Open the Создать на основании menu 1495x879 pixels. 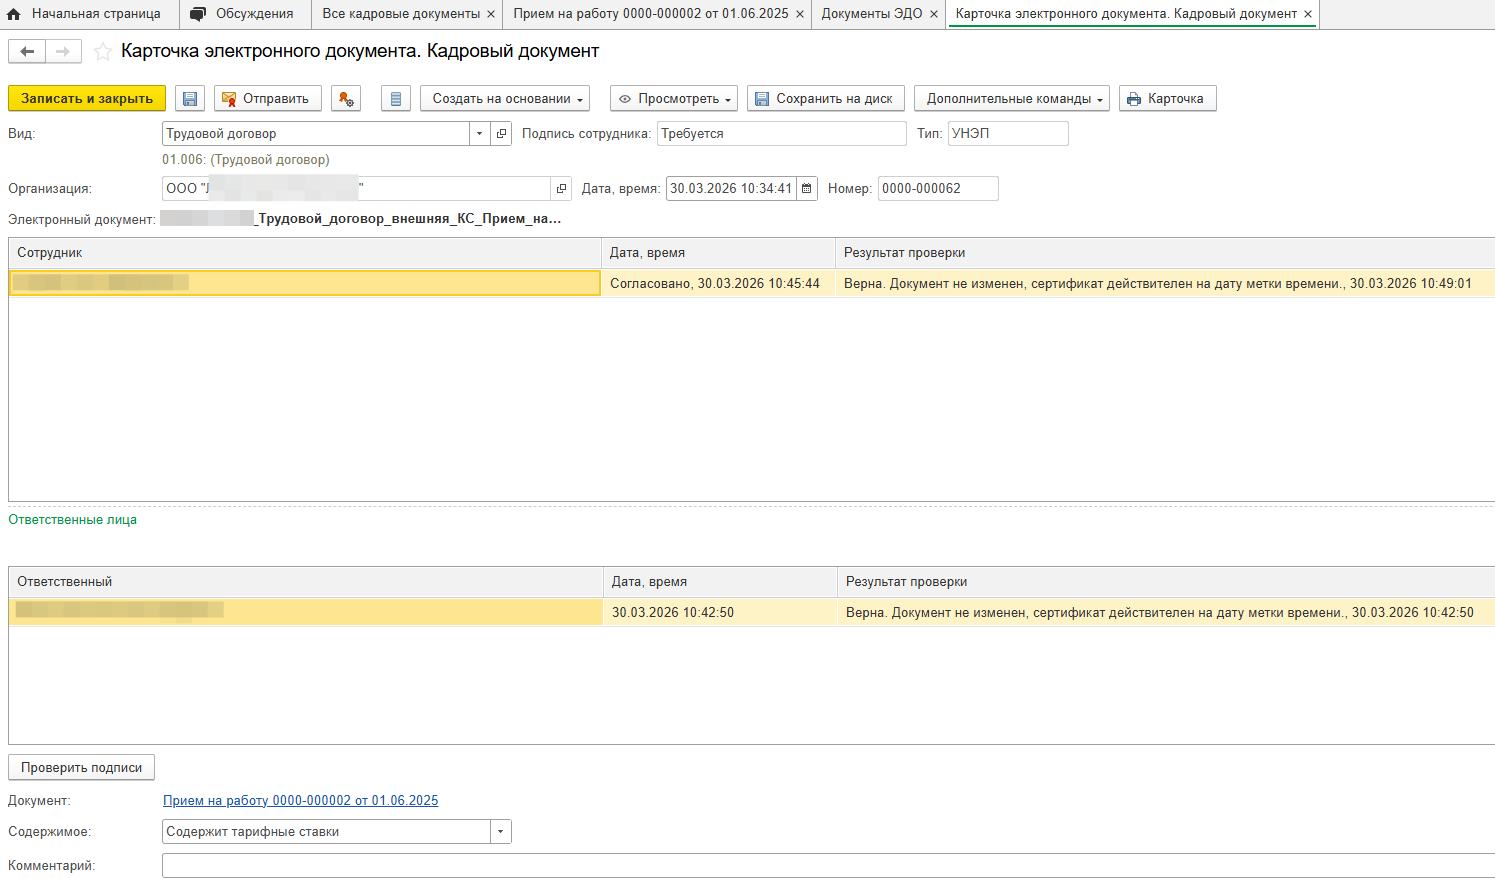pyautogui.click(x=505, y=99)
